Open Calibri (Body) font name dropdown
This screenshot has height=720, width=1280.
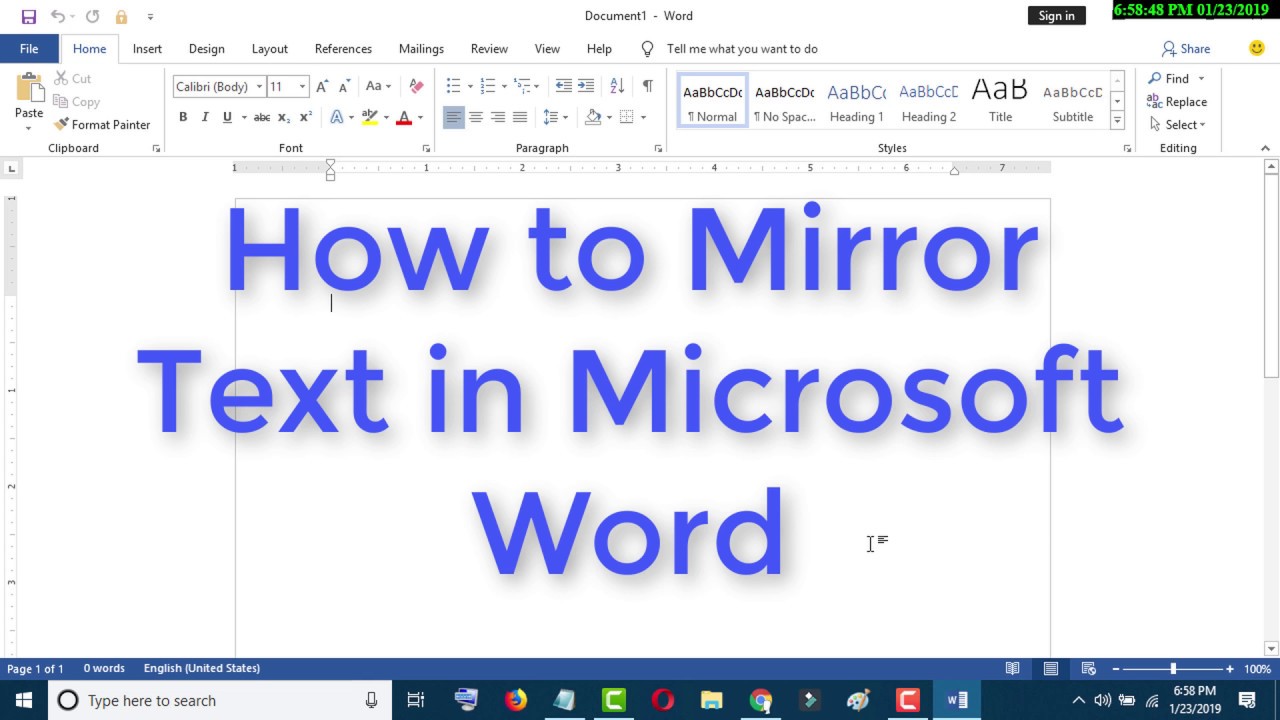(x=259, y=87)
